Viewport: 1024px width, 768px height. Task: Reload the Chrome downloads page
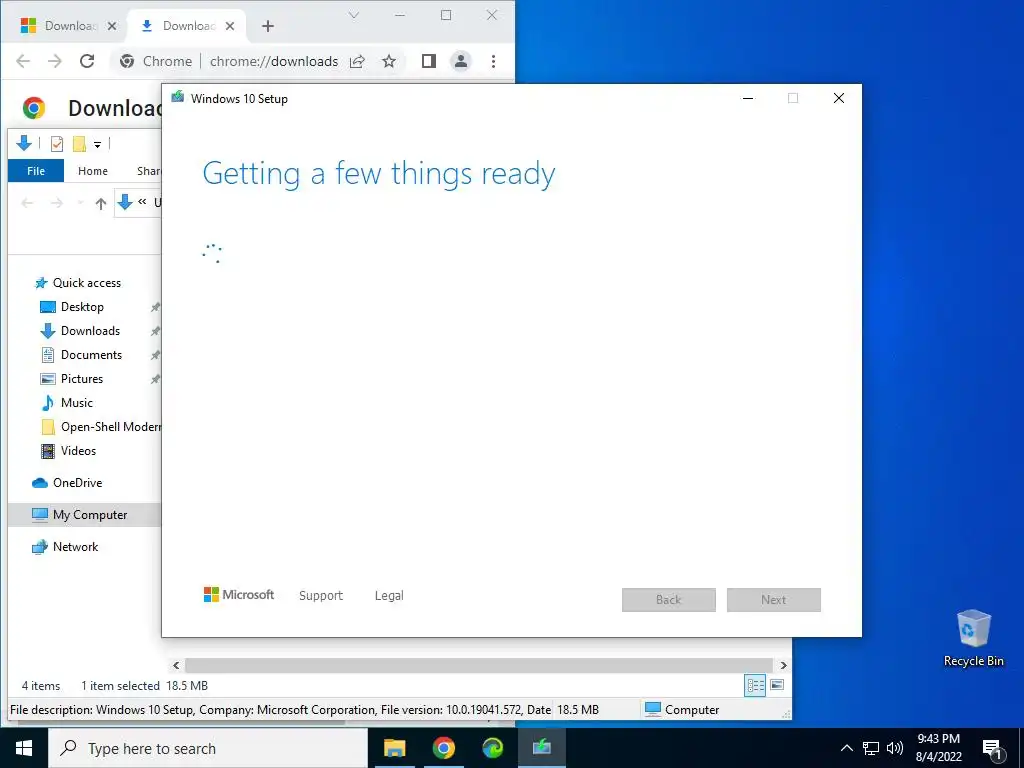coord(87,61)
